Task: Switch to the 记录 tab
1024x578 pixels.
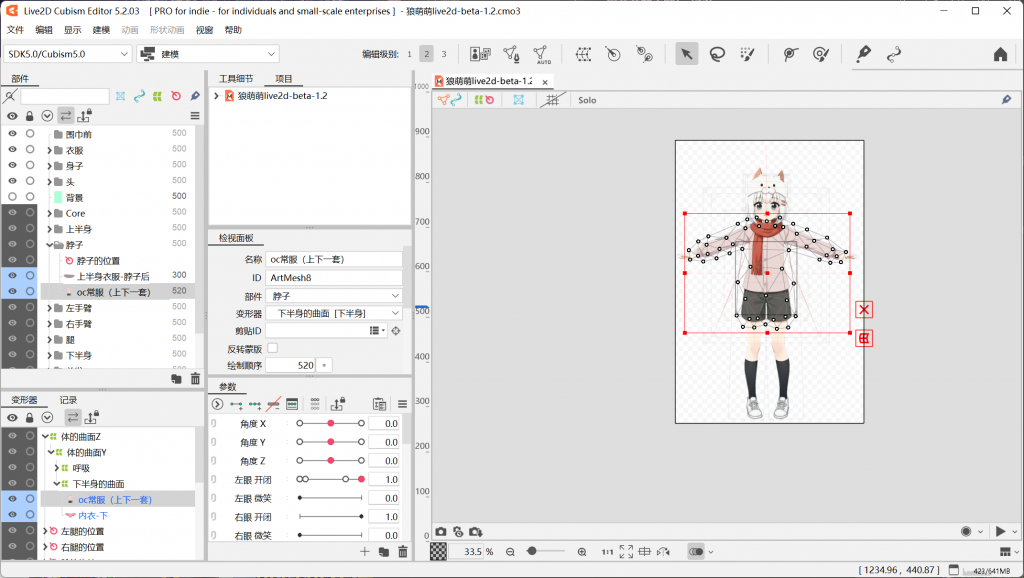Action: pyautogui.click(x=69, y=400)
